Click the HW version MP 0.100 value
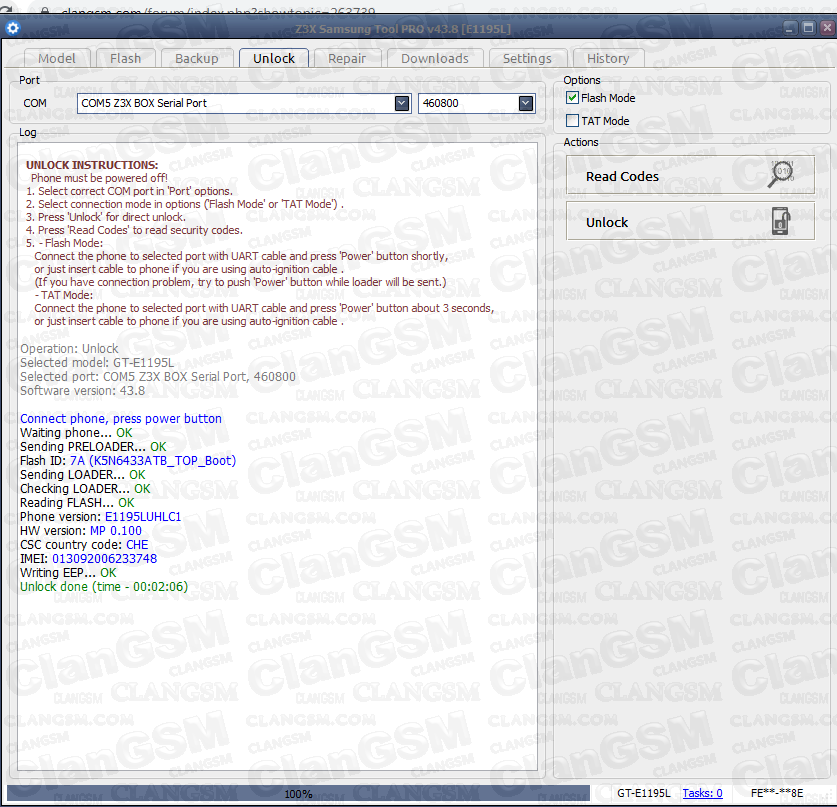Image resolution: width=837 pixels, height=807 pixels. 116,531
